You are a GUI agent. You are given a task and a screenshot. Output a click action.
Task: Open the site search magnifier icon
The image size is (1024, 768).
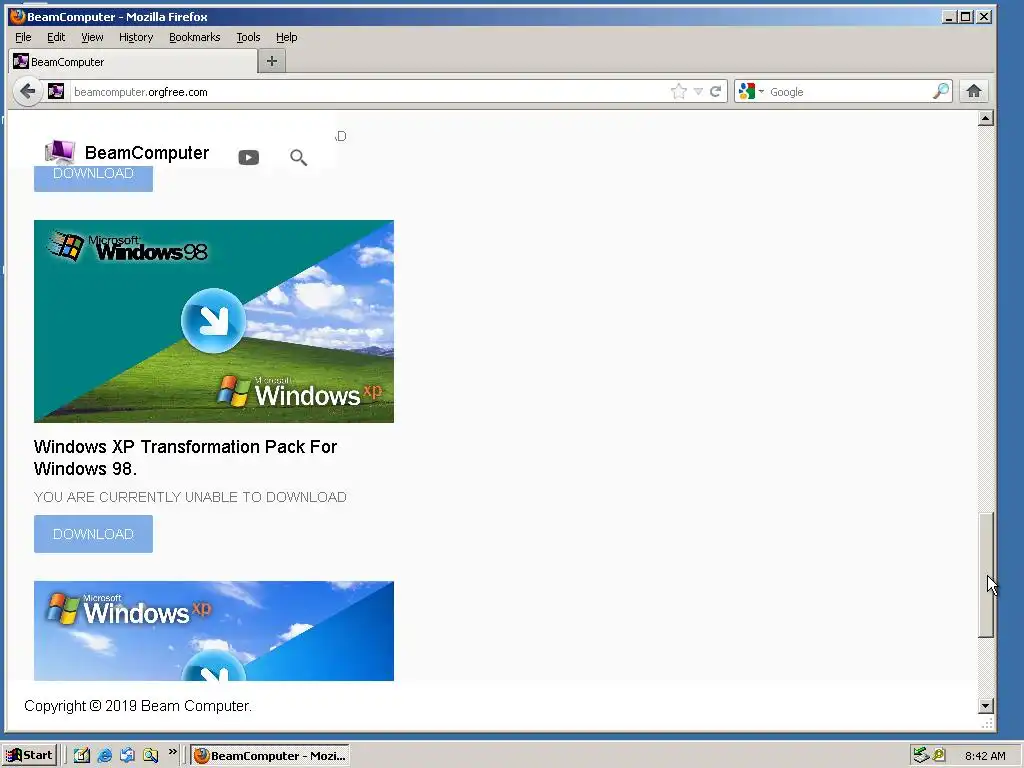pos(298,157)
